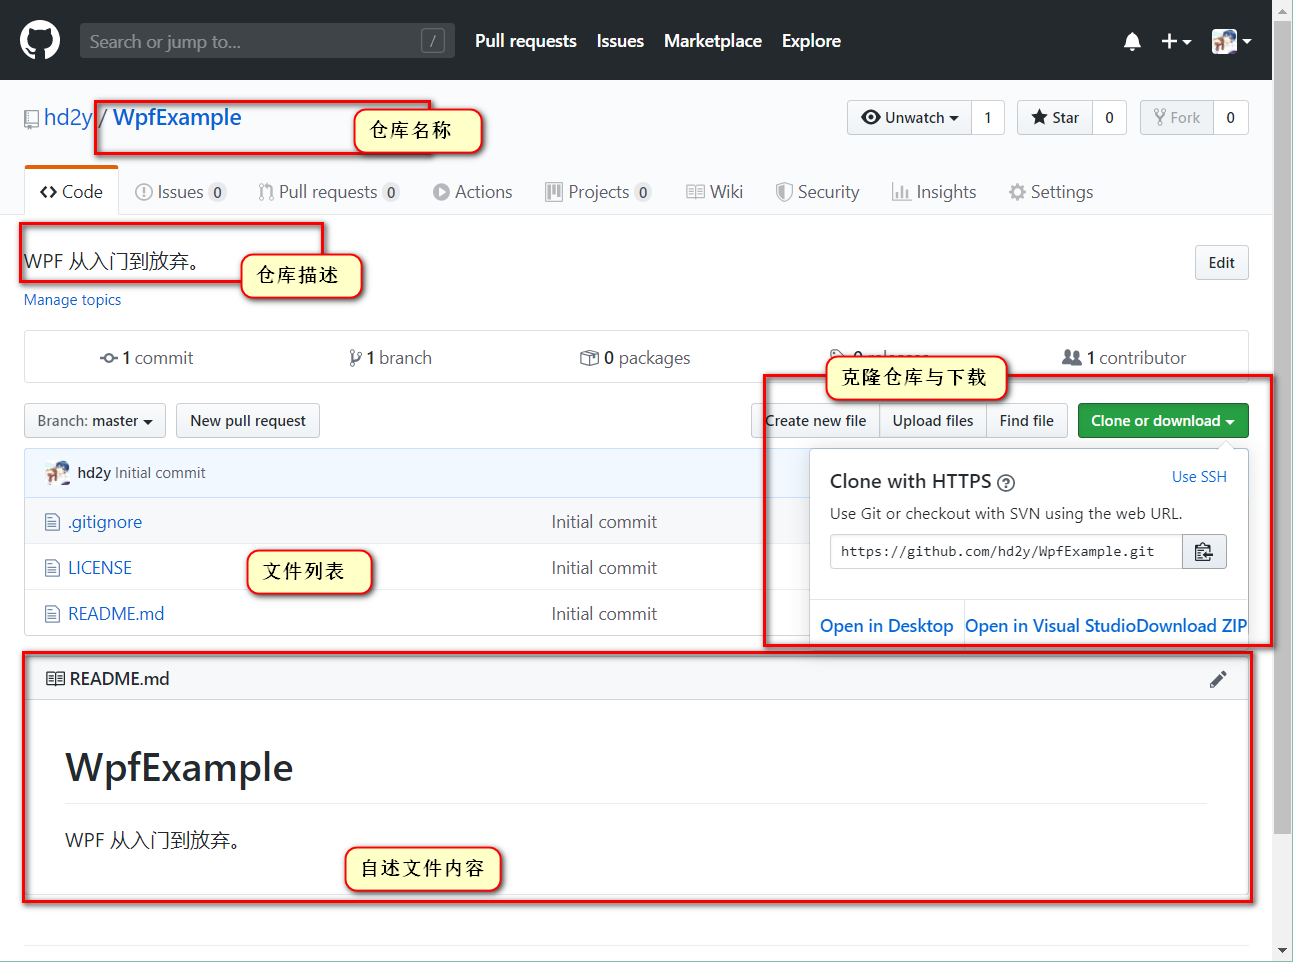Open the WpfExample repository link

pyautogui.click(x=177, y=117)
